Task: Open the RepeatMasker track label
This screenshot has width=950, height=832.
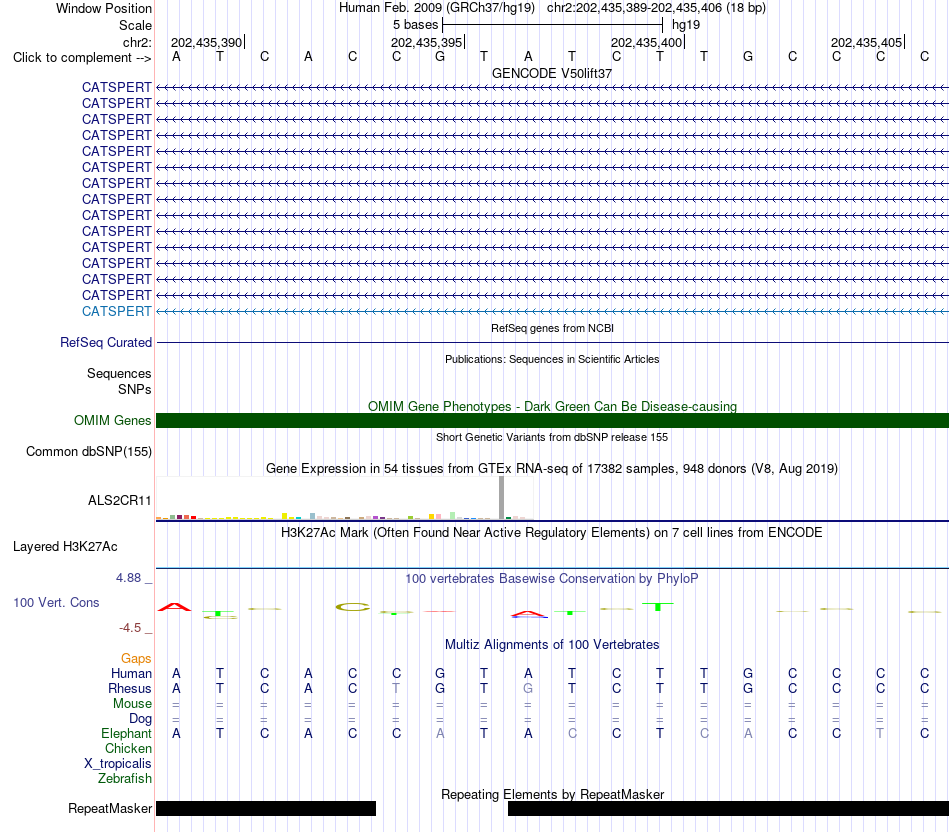Action: [110, 808]
